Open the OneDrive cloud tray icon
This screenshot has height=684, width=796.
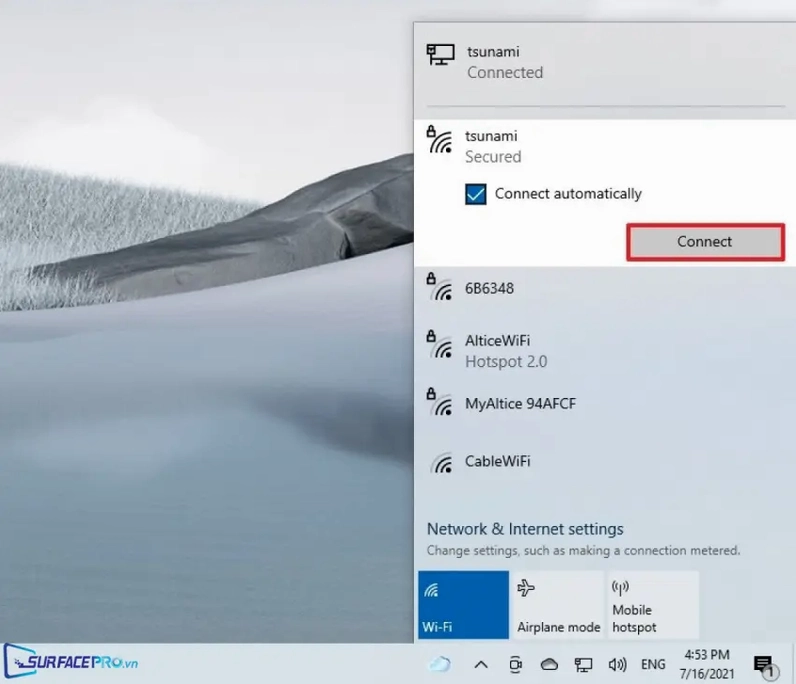[x=549, y=664]
